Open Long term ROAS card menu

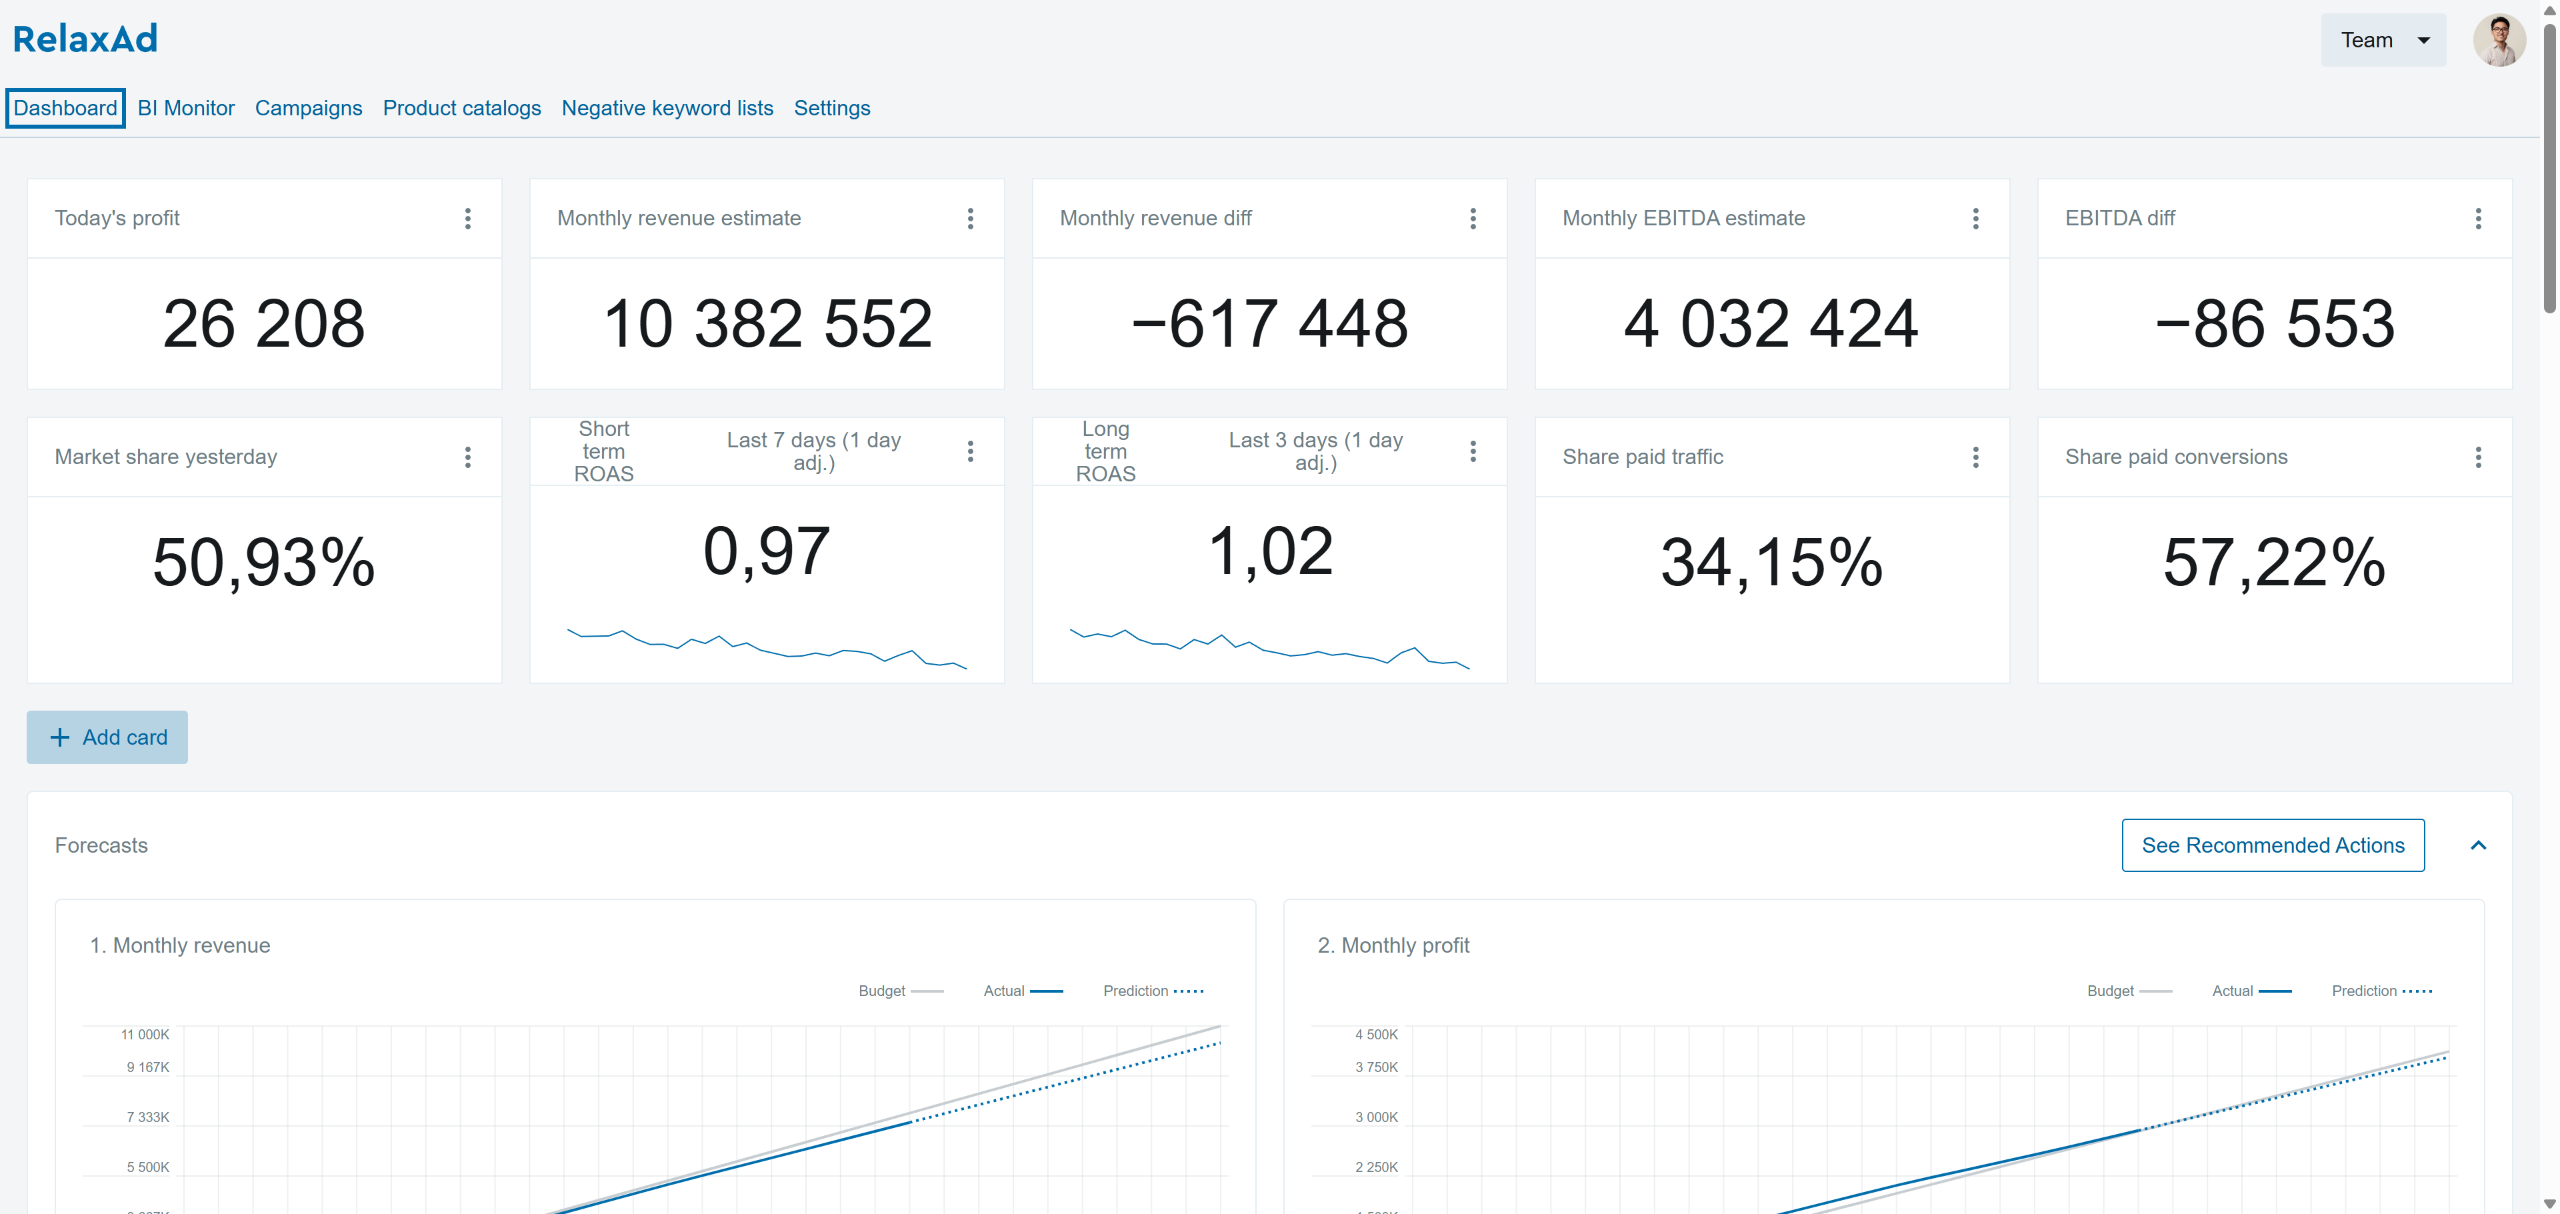coord(1473,451)
